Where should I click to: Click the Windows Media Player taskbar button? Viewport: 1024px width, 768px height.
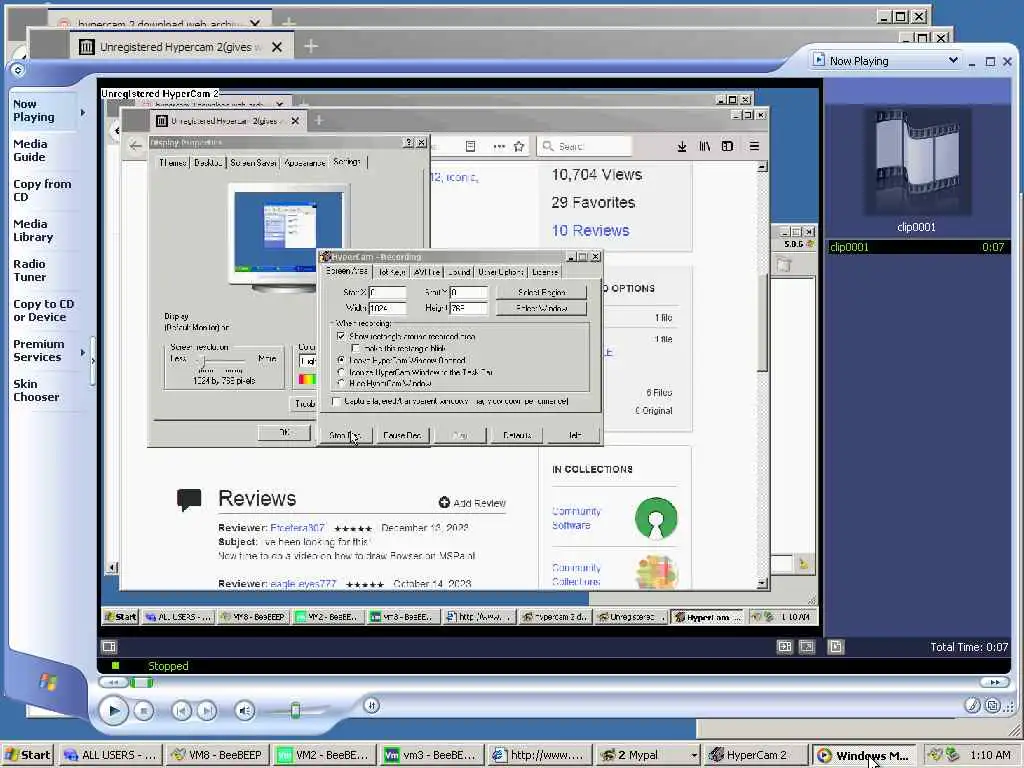click(864, 755)
